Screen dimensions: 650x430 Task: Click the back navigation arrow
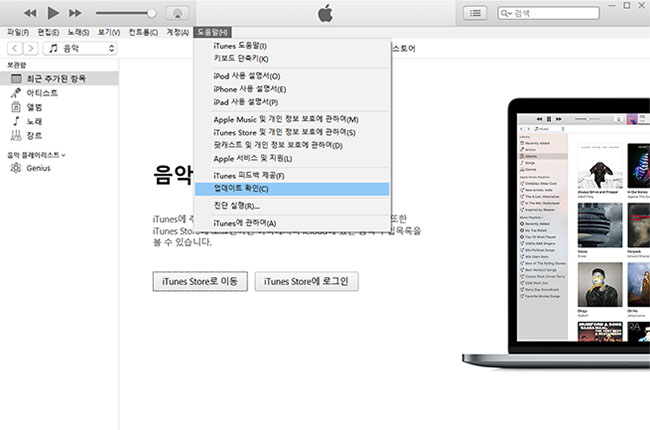coord(15,49)
